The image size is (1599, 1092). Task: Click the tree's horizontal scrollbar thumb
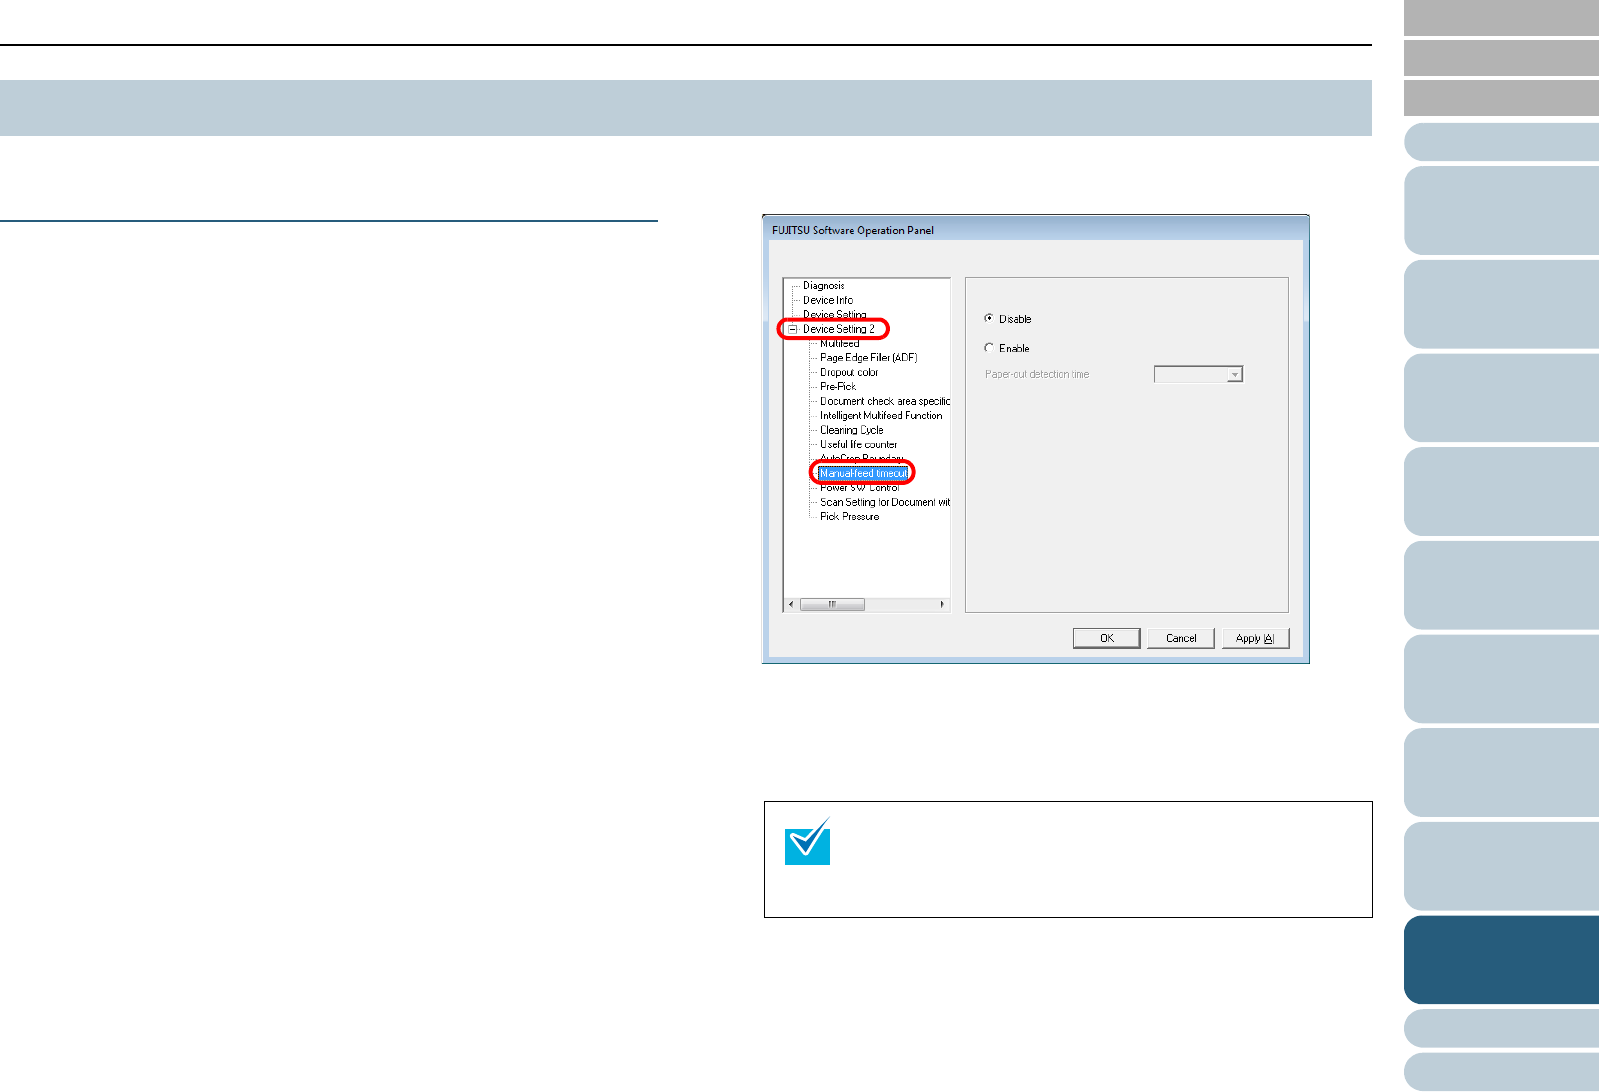[832, 604]
